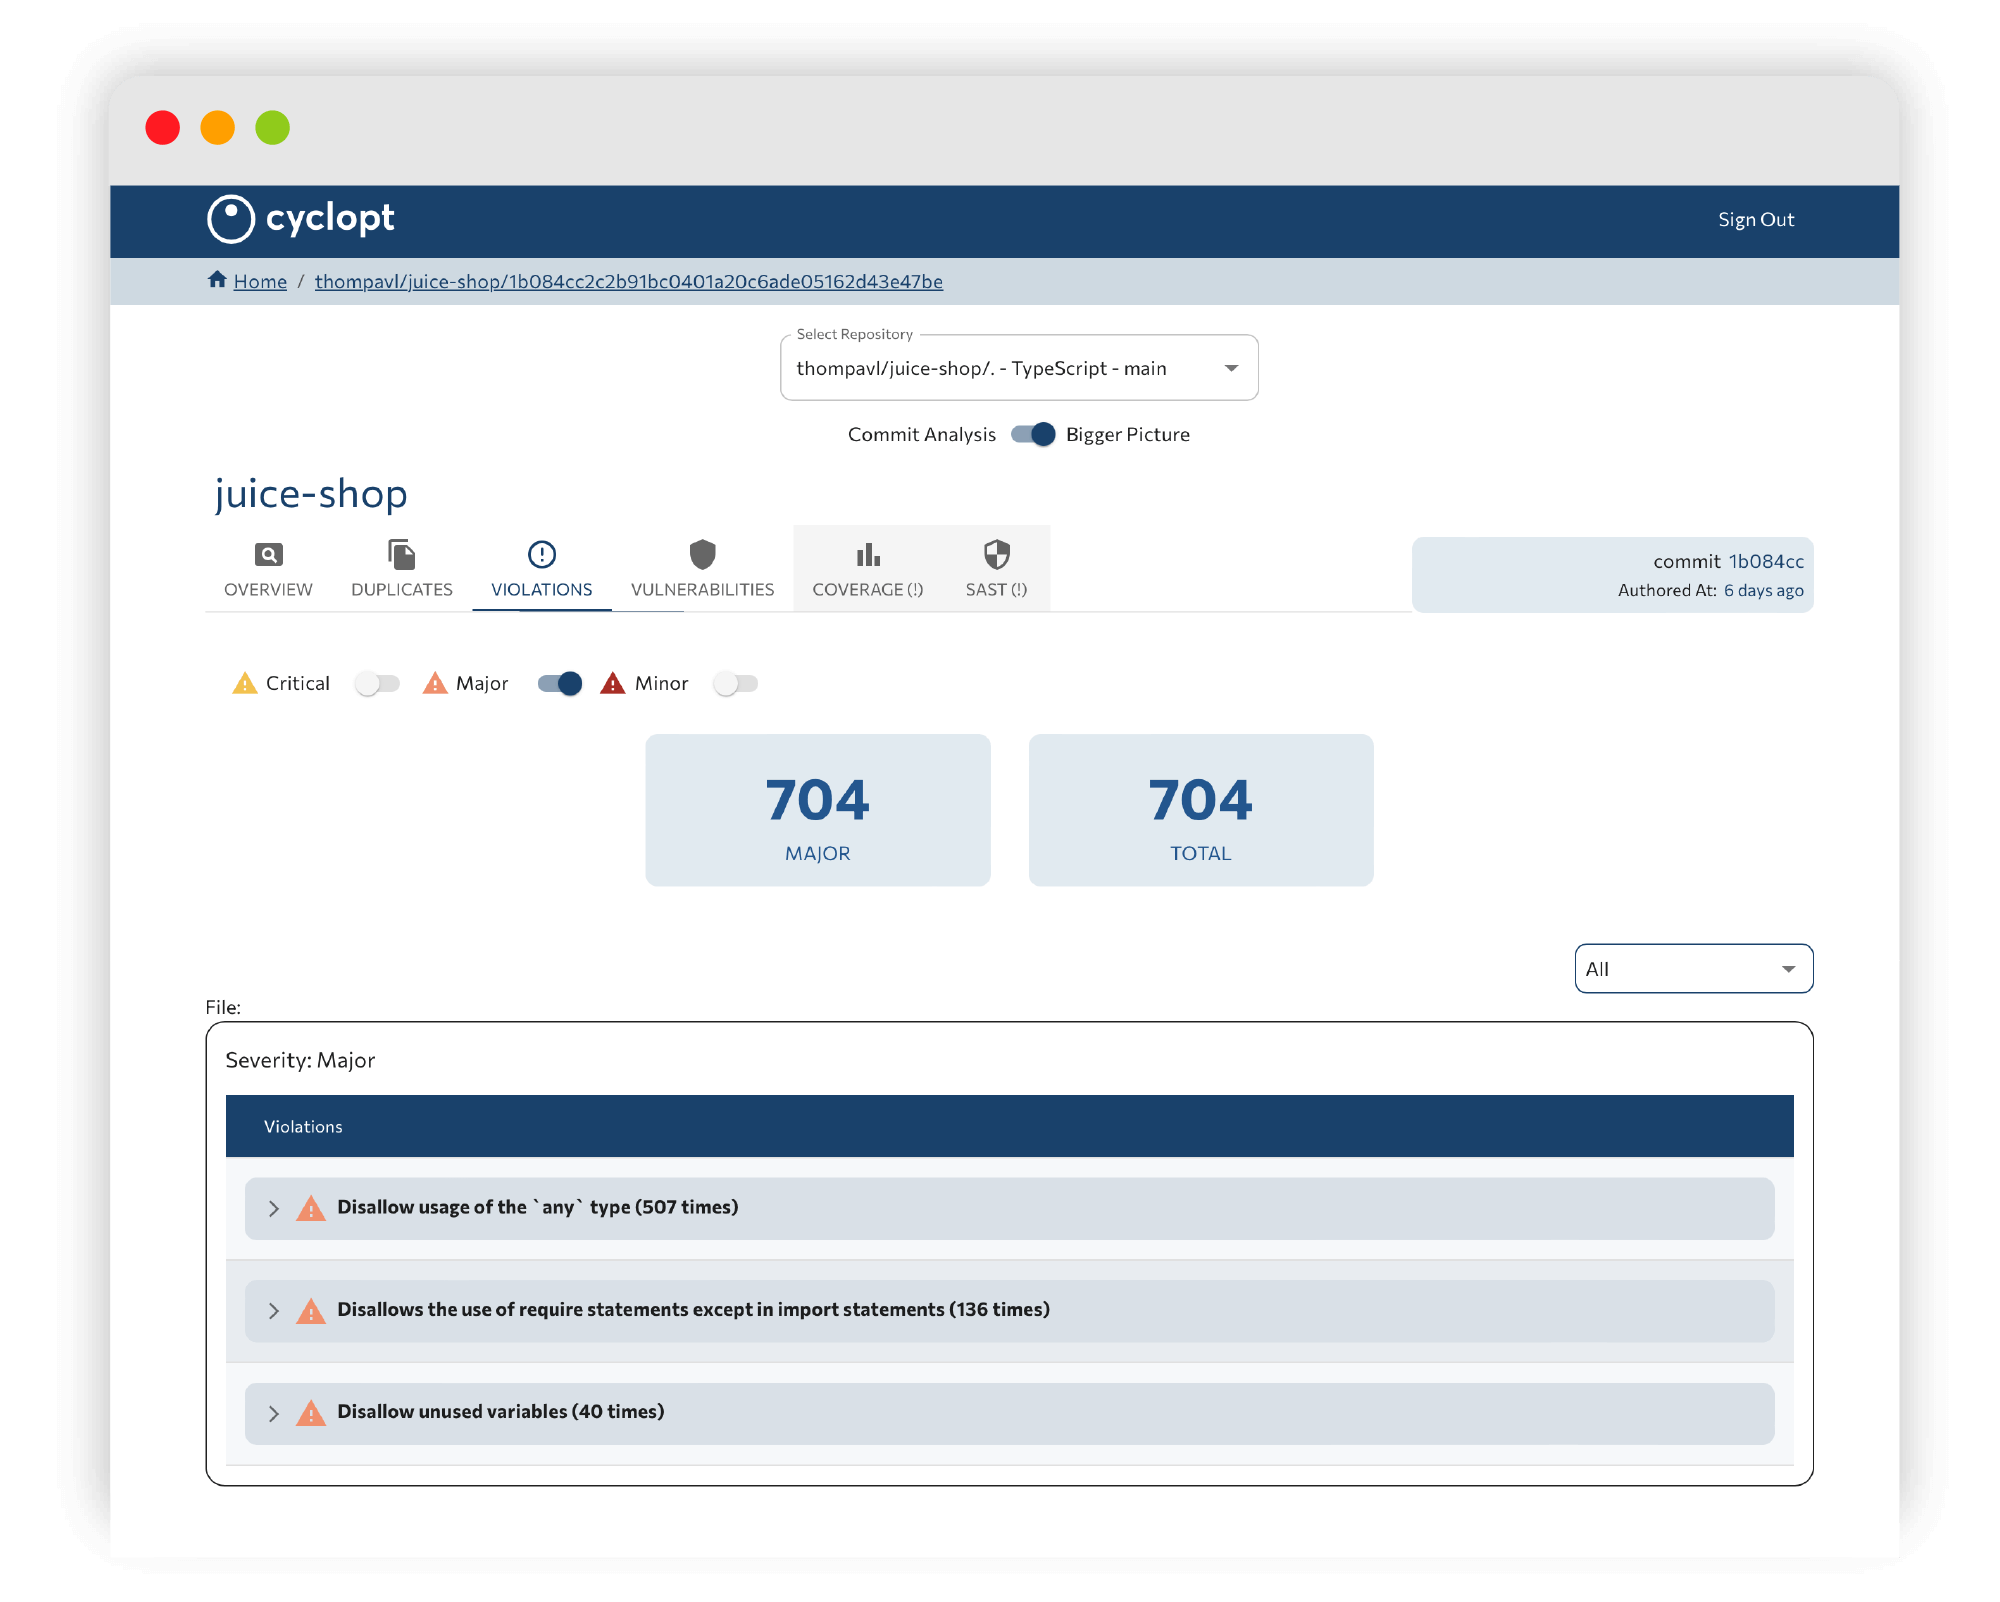Click the Sign Out link
The width and height of the screenshot is (2000, 1602).
1756,220
